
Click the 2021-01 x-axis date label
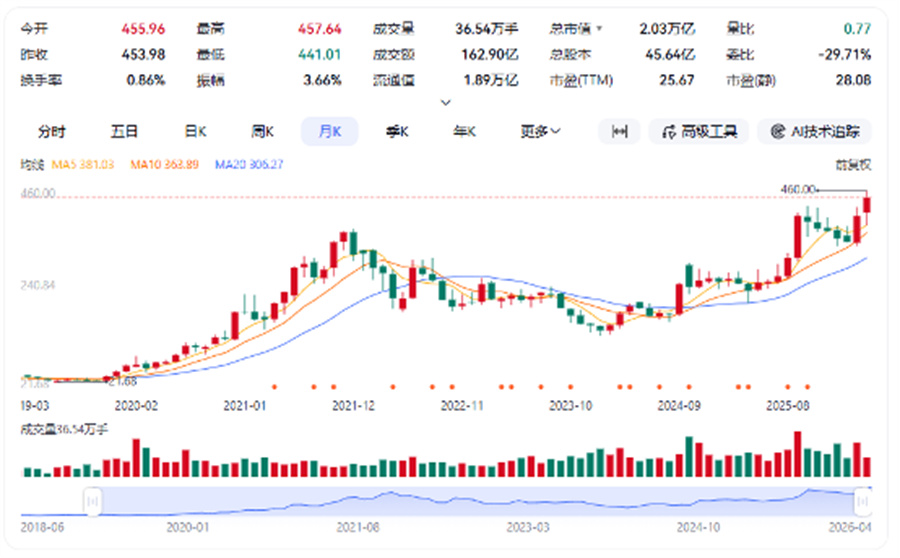click(245, 406)
